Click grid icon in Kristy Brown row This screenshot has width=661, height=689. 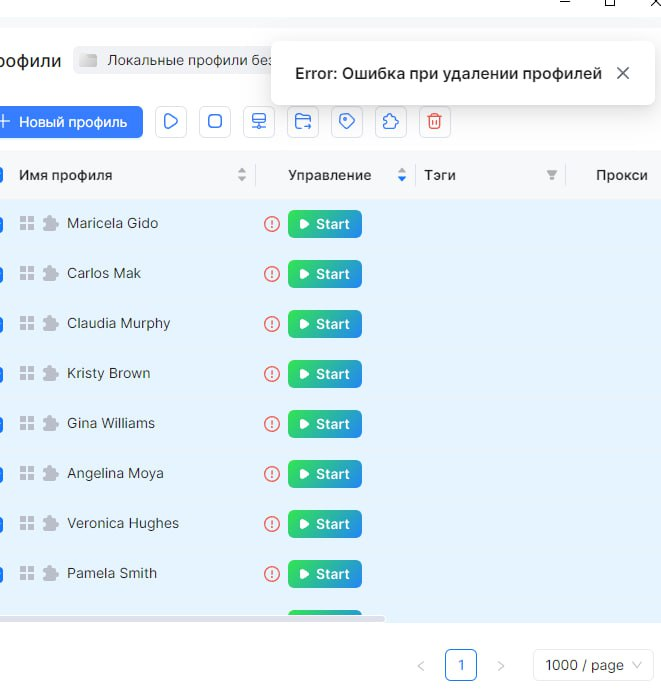[x=27, y=373]
